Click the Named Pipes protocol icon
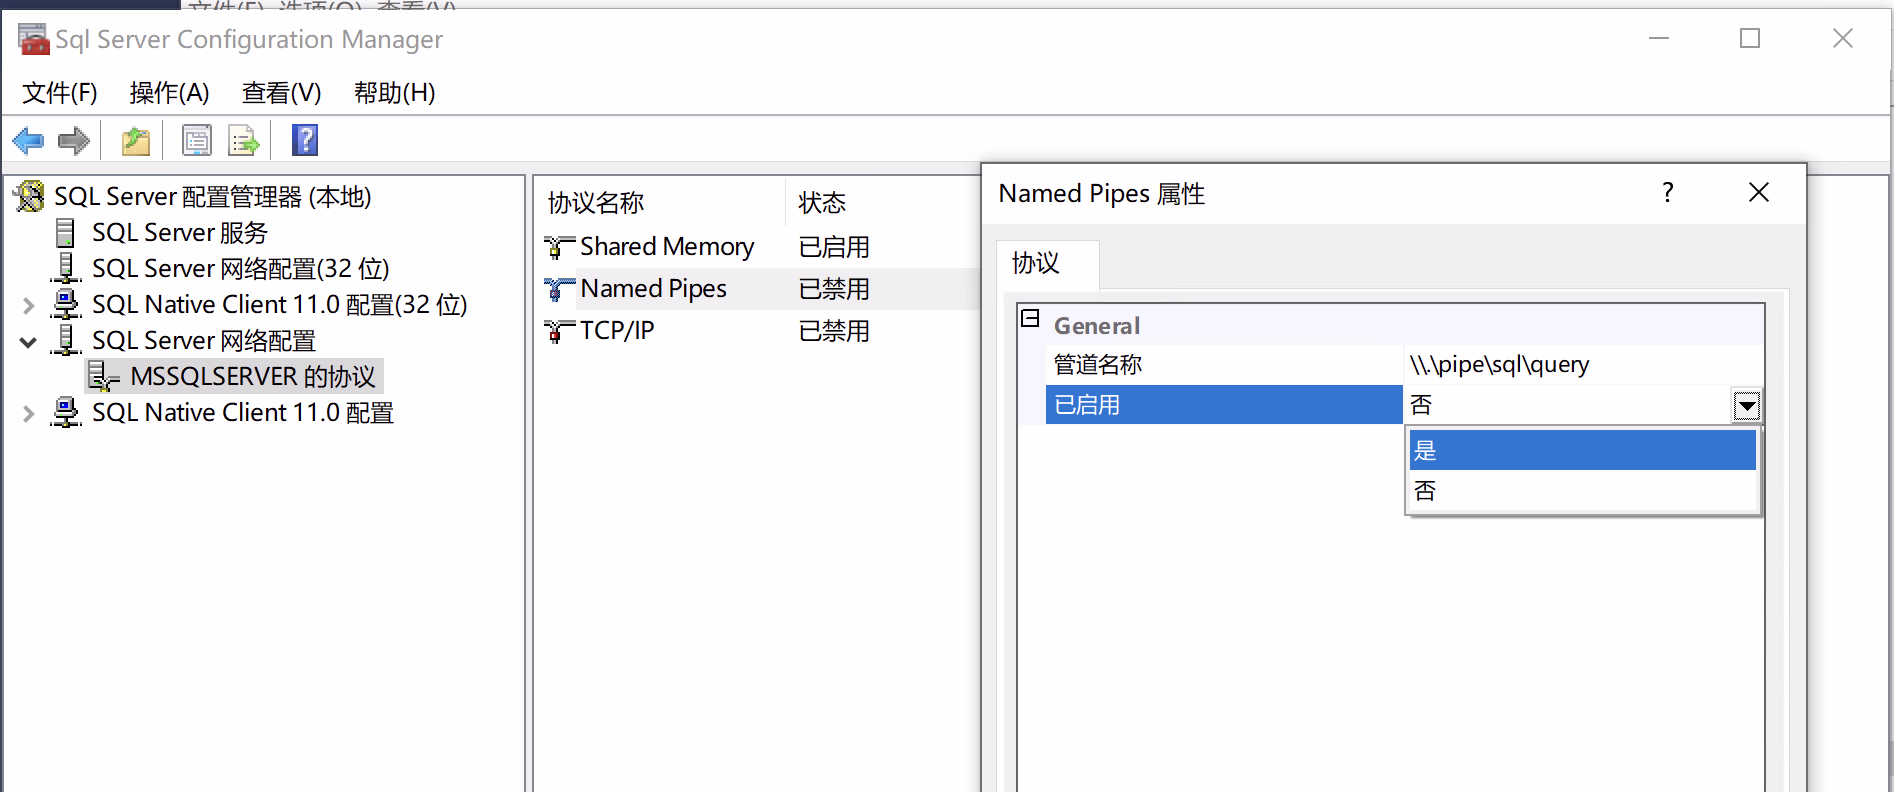This screenshot has height=792, width=1894. [559, 289]
